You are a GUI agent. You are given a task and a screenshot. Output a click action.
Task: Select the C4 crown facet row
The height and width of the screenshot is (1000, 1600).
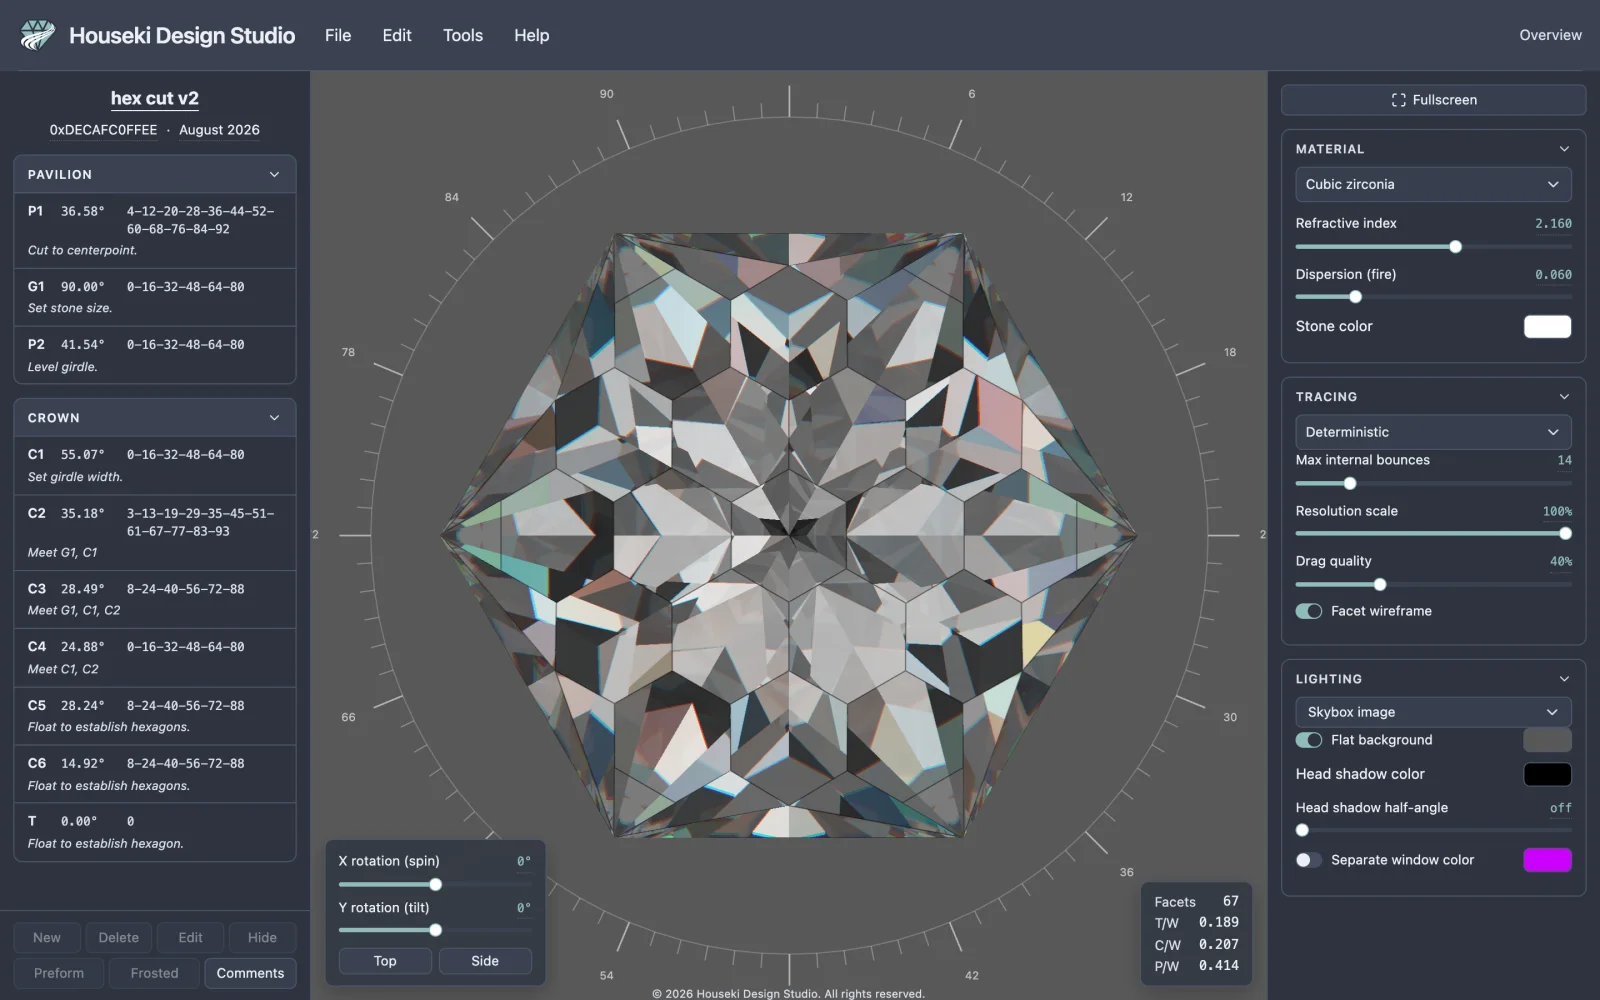tap(155, 658)
